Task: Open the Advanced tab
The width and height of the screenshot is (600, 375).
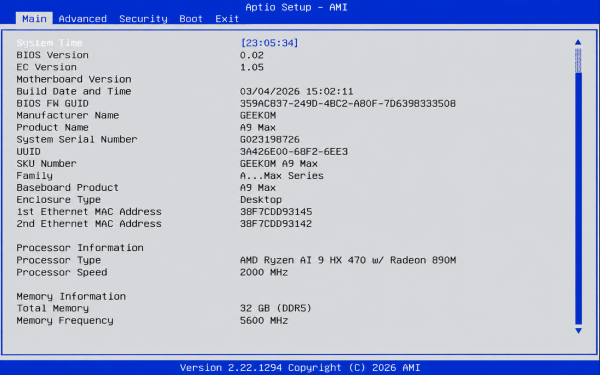Action: [82, 19]
